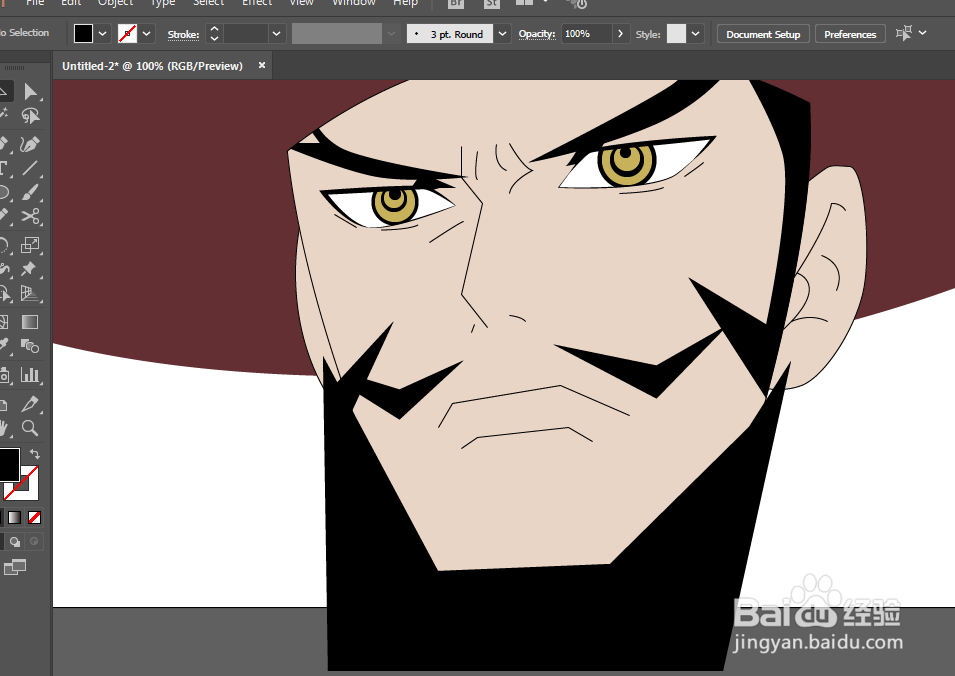Select the Paintbrush tool

[29, 192]
